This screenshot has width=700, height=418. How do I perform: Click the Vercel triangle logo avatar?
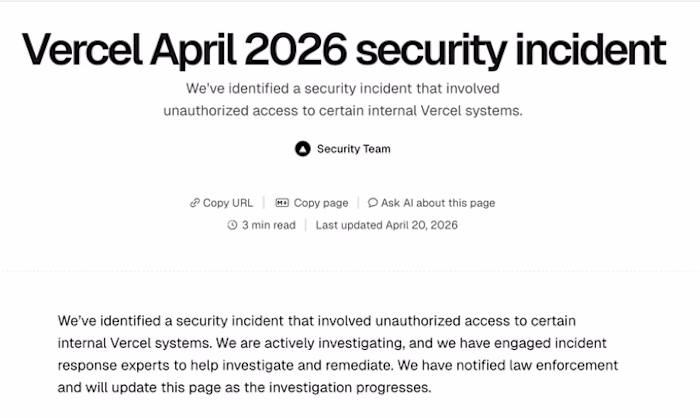tap(303, 149)
